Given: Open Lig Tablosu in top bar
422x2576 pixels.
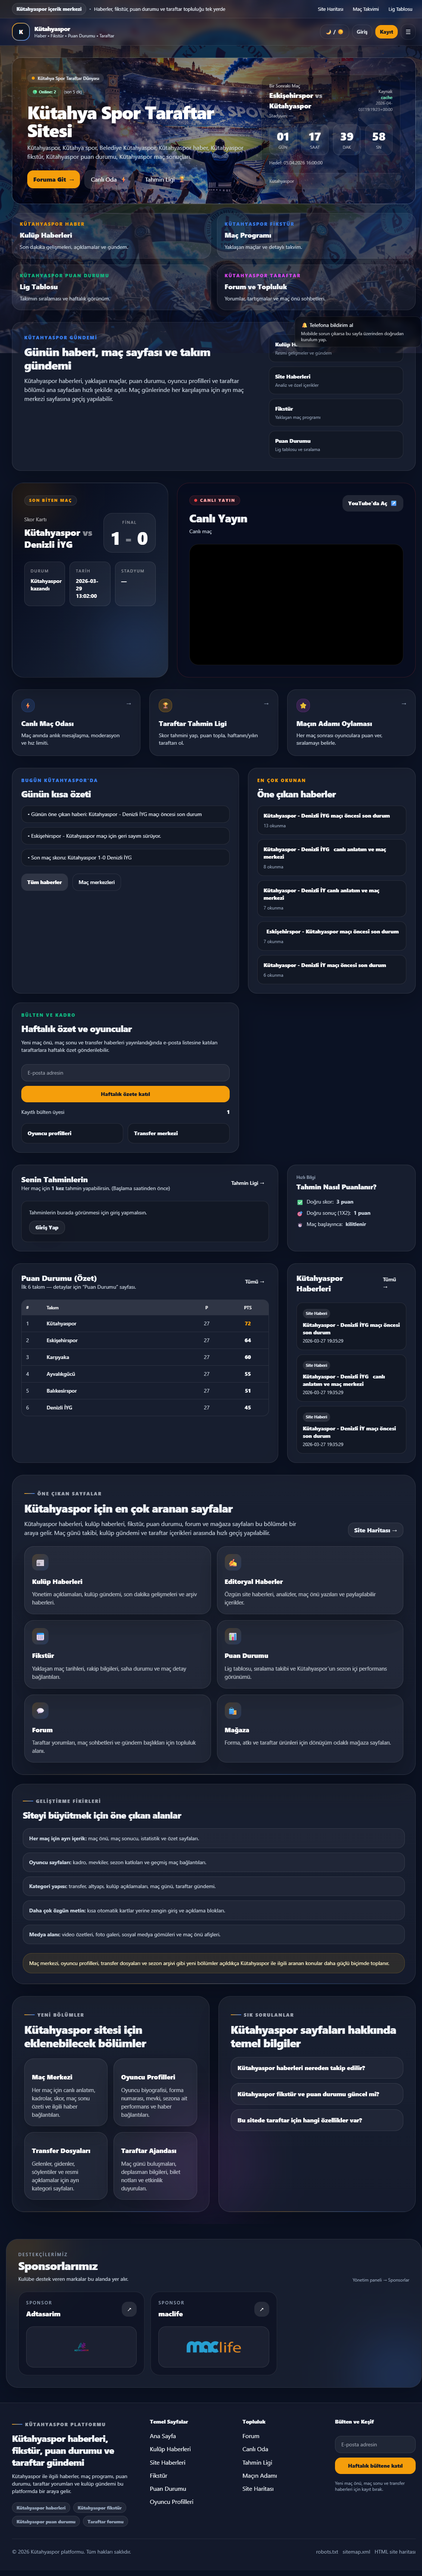Looking at the screenshot, I should pos(400,9).
